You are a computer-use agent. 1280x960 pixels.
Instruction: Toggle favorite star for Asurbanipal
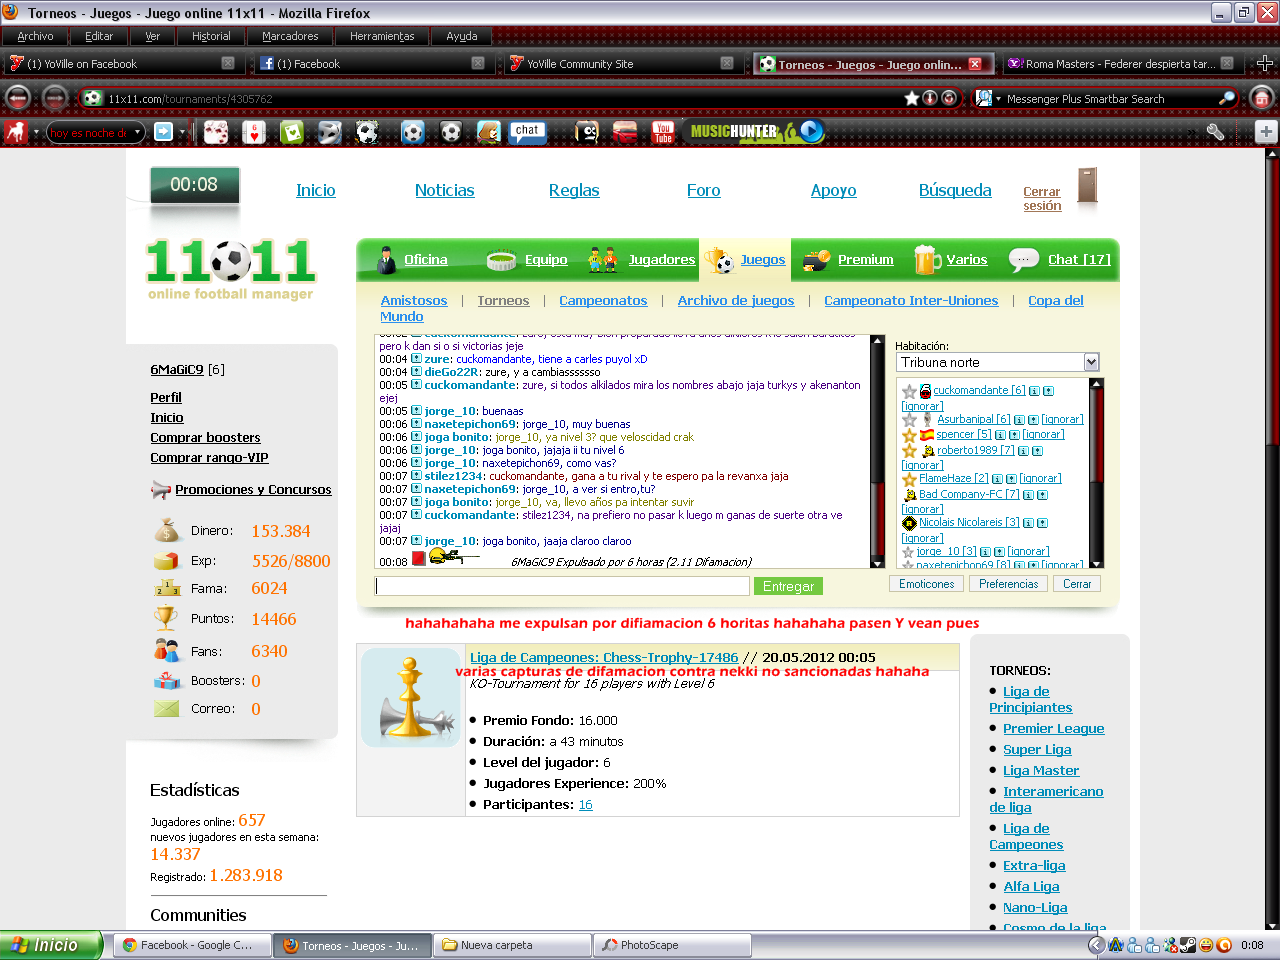[x=909, y=420]
